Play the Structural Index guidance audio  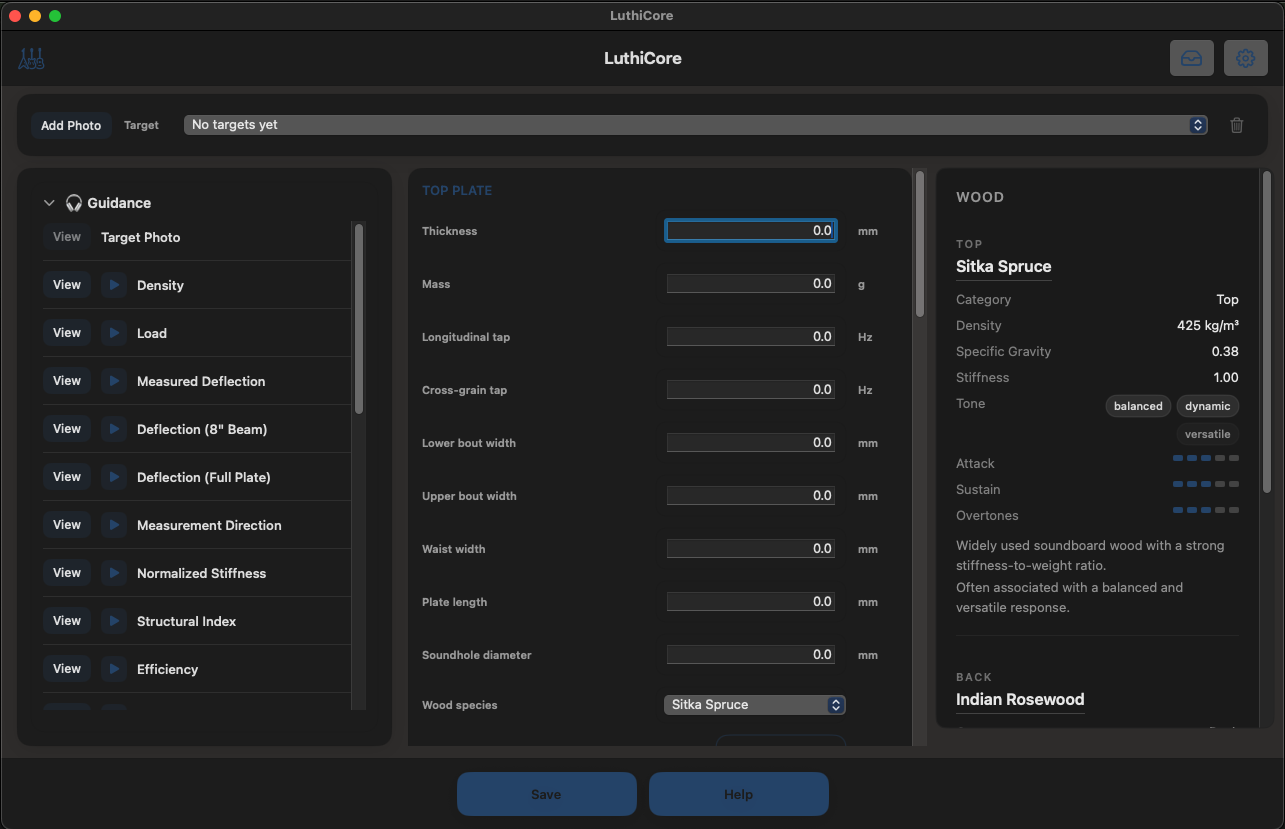click(x=114, y=621)
